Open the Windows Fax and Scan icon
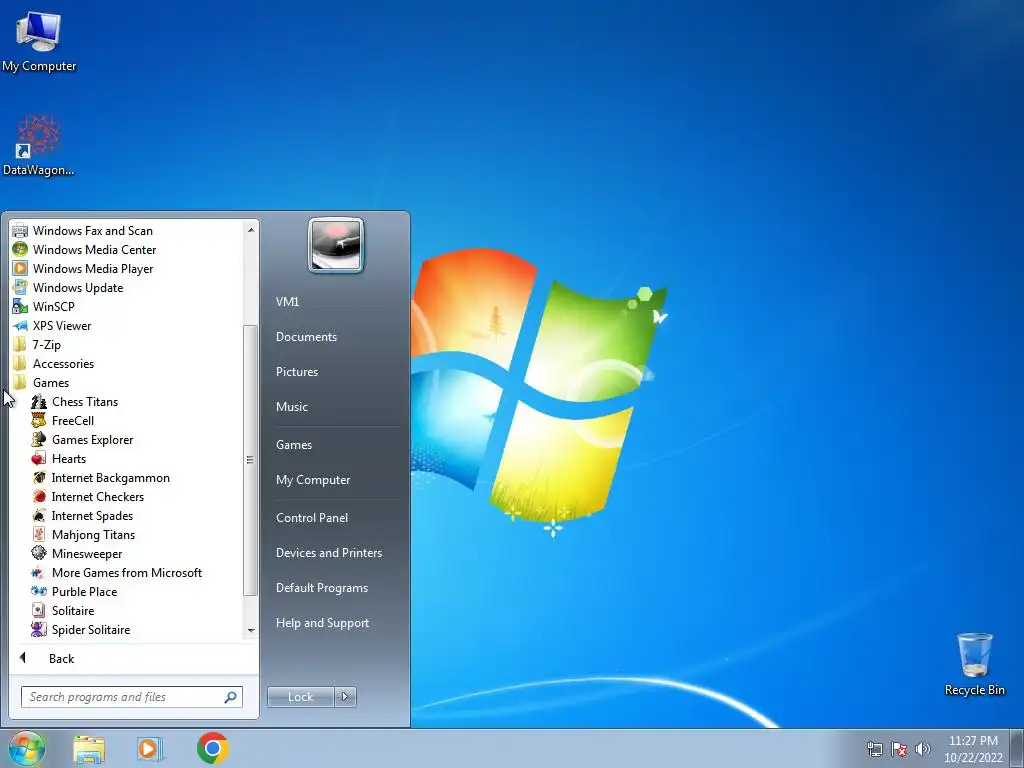The image size is (1024, 768). pyautogui.click(x=20, y=231)
